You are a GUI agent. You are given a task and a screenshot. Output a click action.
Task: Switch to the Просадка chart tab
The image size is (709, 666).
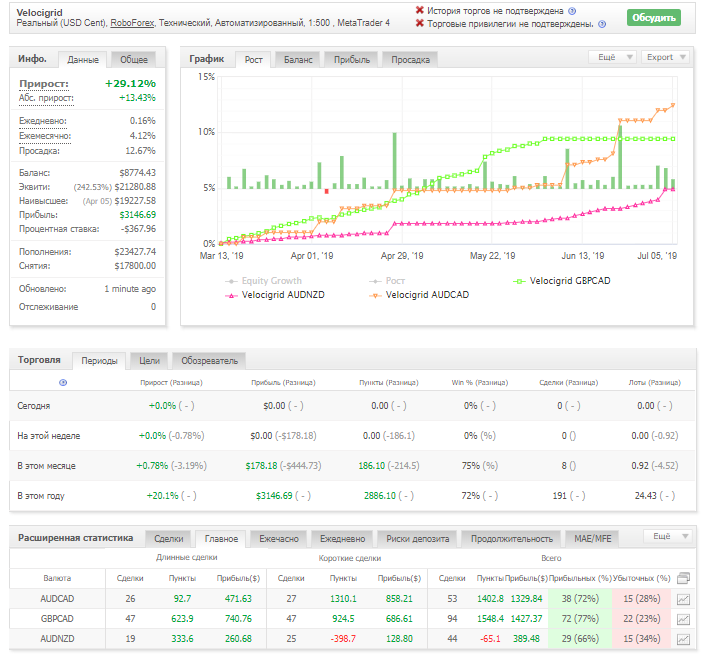[x=410, y=60]
